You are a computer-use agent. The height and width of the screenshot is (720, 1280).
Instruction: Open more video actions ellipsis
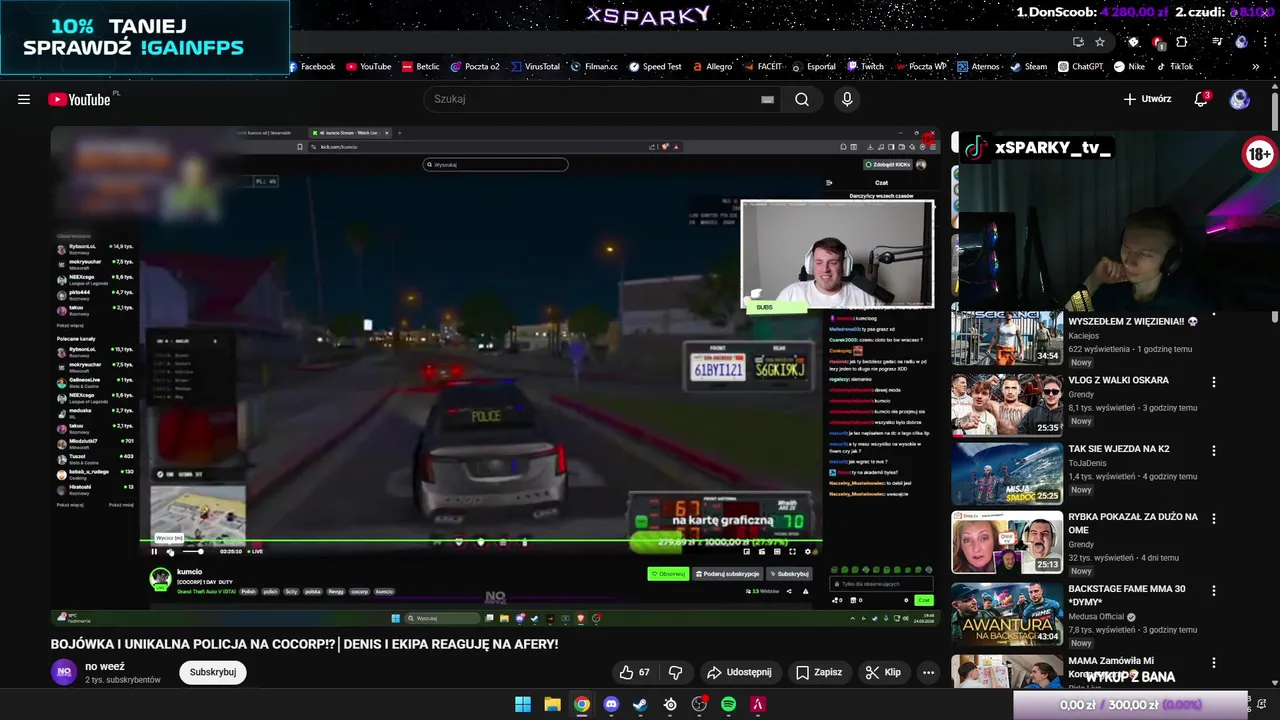[x=928, y=672]
